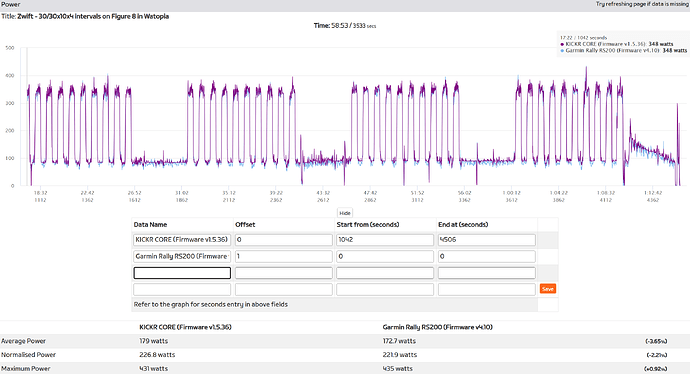This screenshot has height=374, width=690.
Task: Click the Garmin Rally end at field
Action: pos(487,256)
